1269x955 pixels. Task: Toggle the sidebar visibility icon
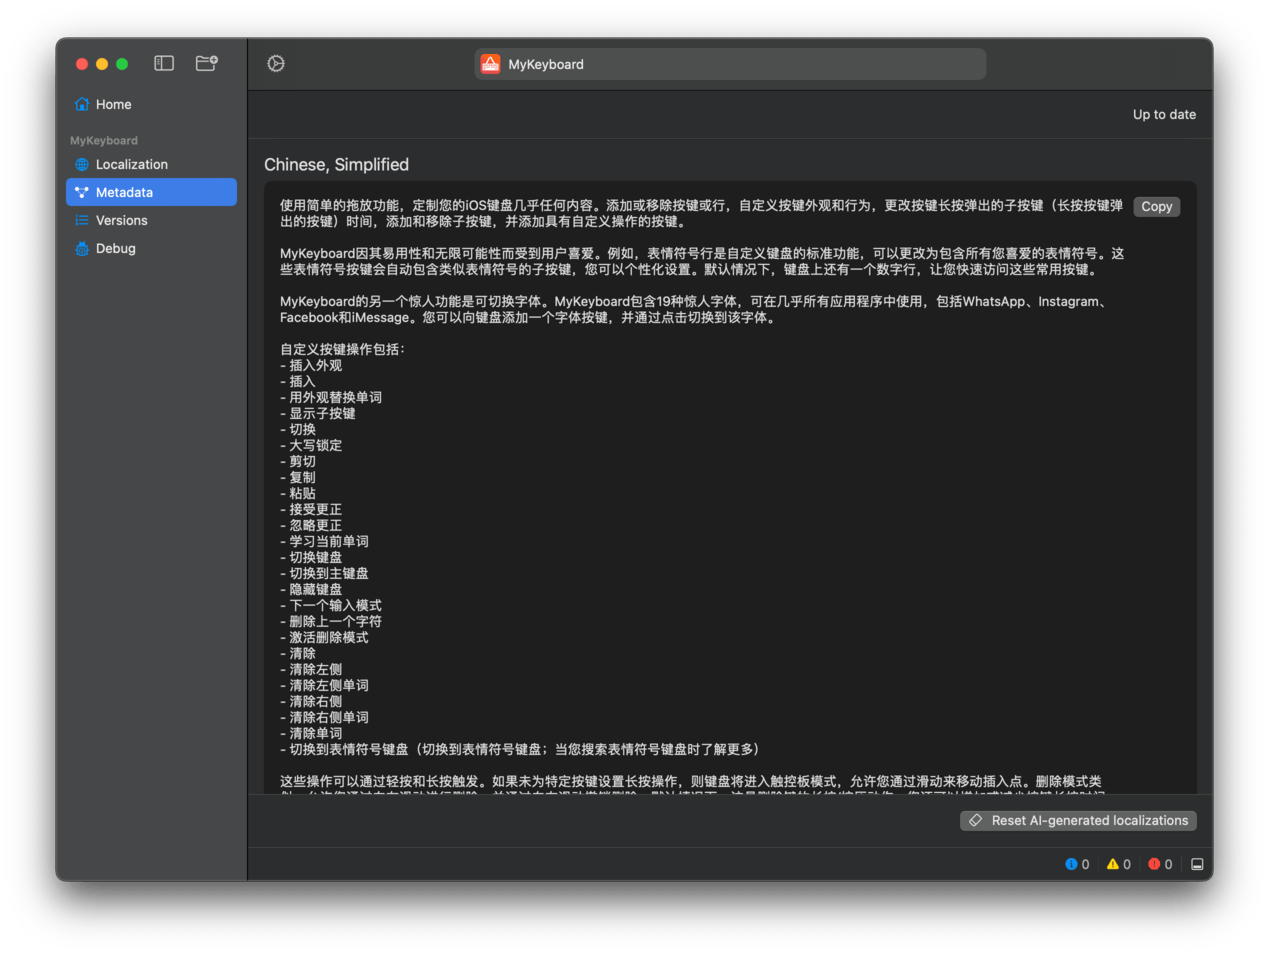pyautogui.click(x=164, y=64)
